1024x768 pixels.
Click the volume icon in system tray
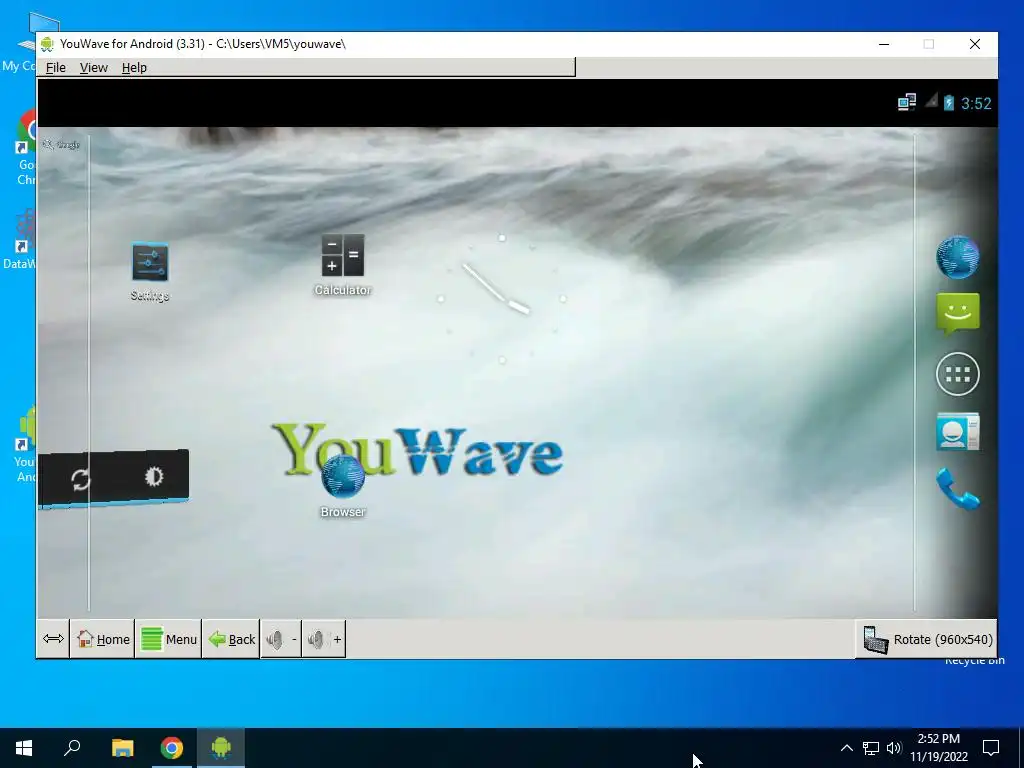tap(894, 748)
